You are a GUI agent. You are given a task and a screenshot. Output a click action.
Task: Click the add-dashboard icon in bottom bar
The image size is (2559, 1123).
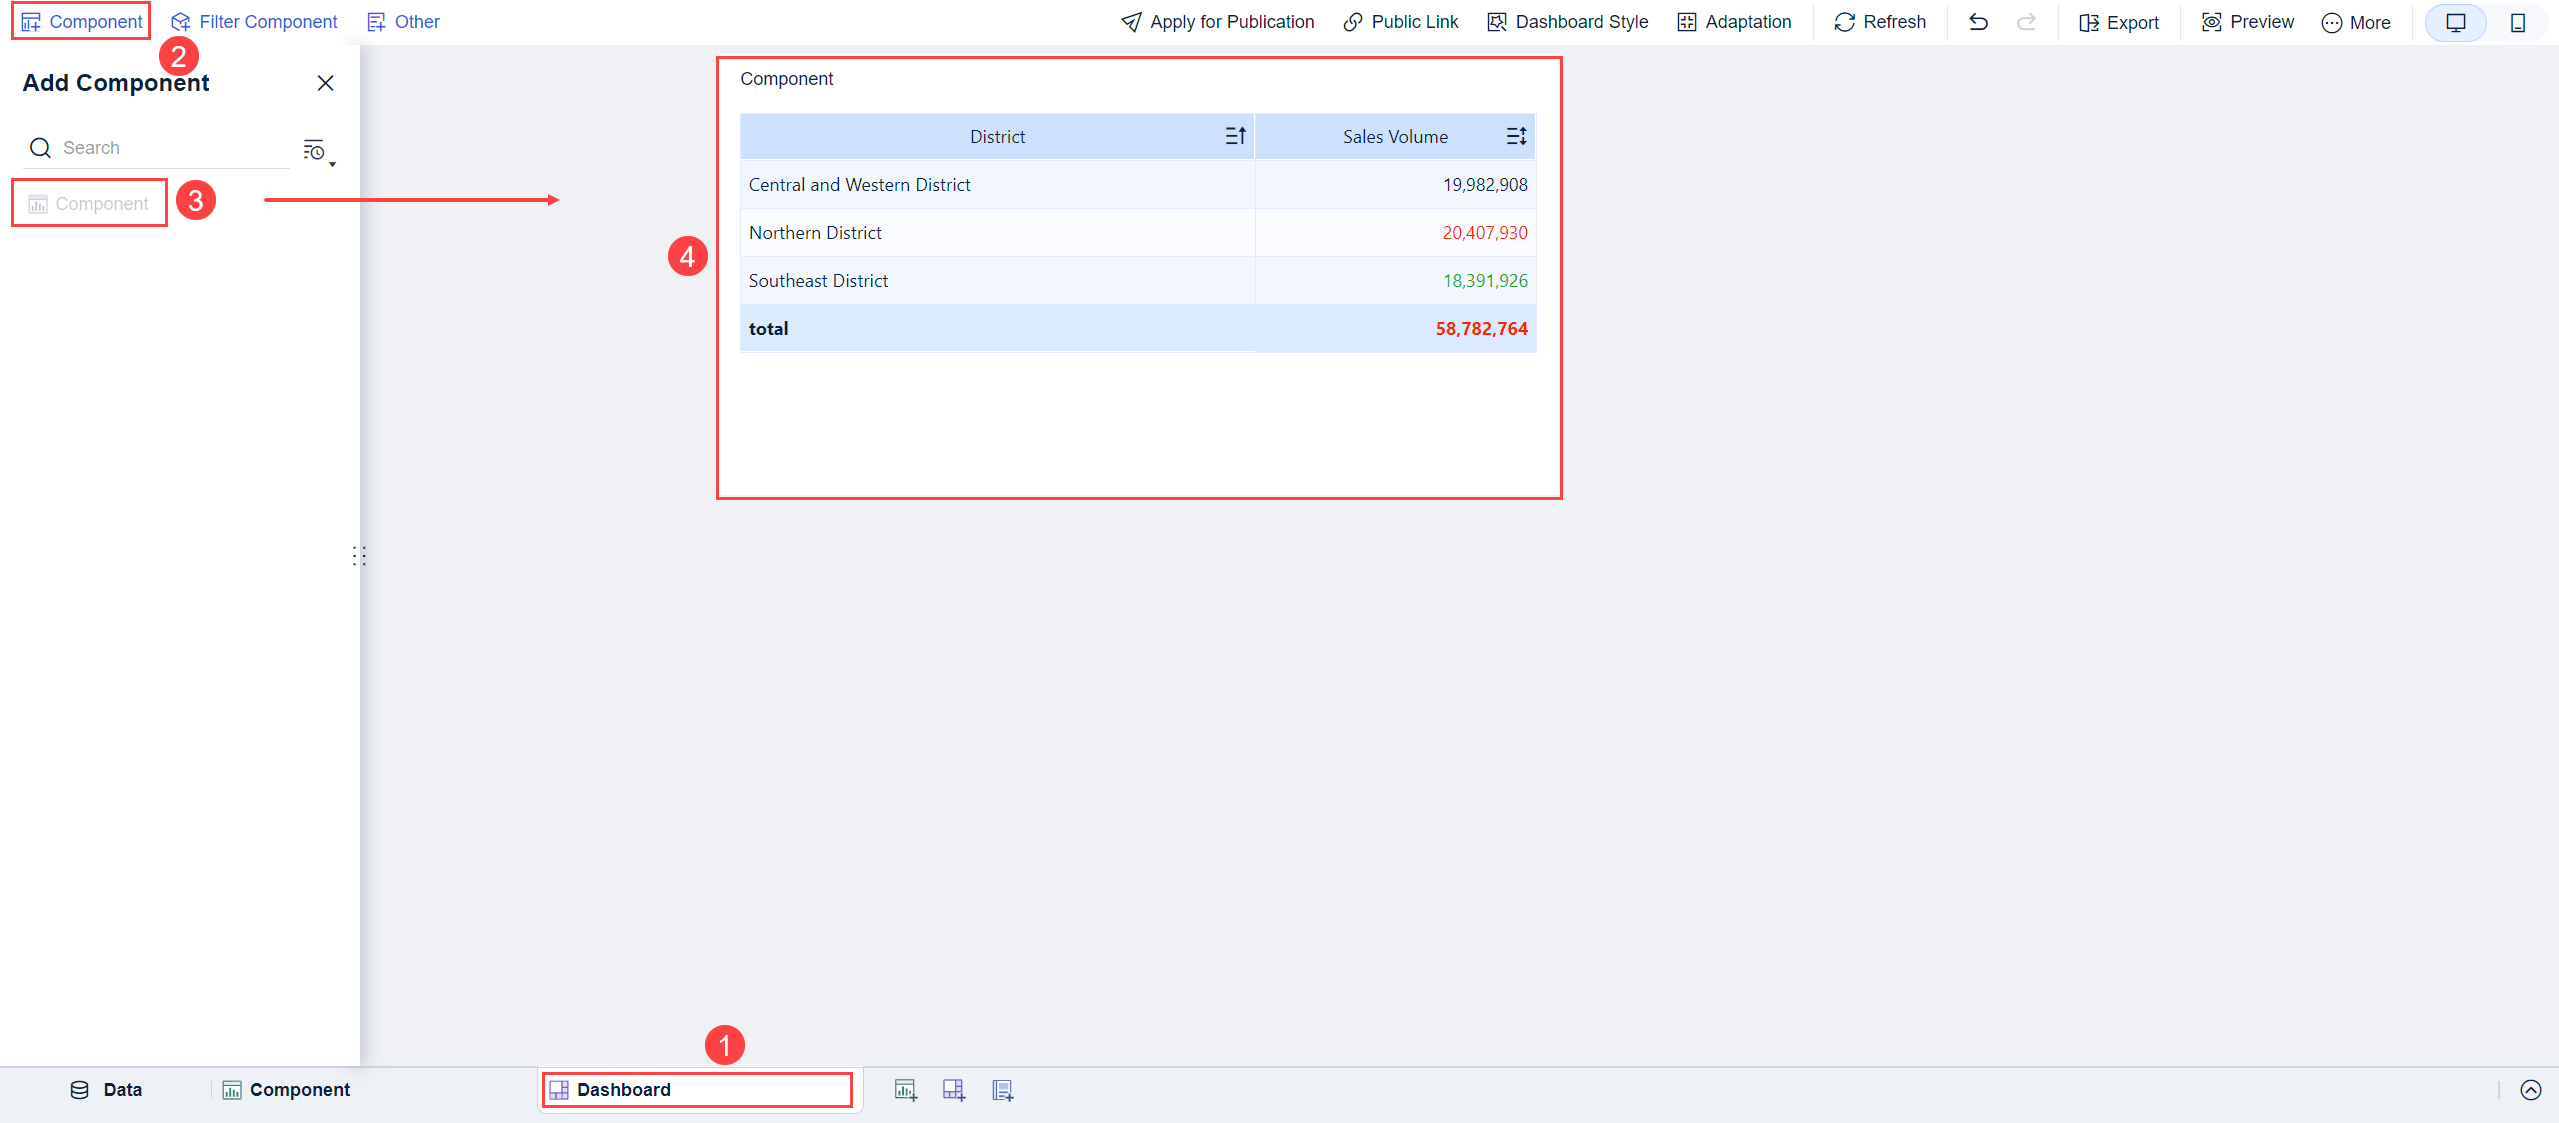954,1090
